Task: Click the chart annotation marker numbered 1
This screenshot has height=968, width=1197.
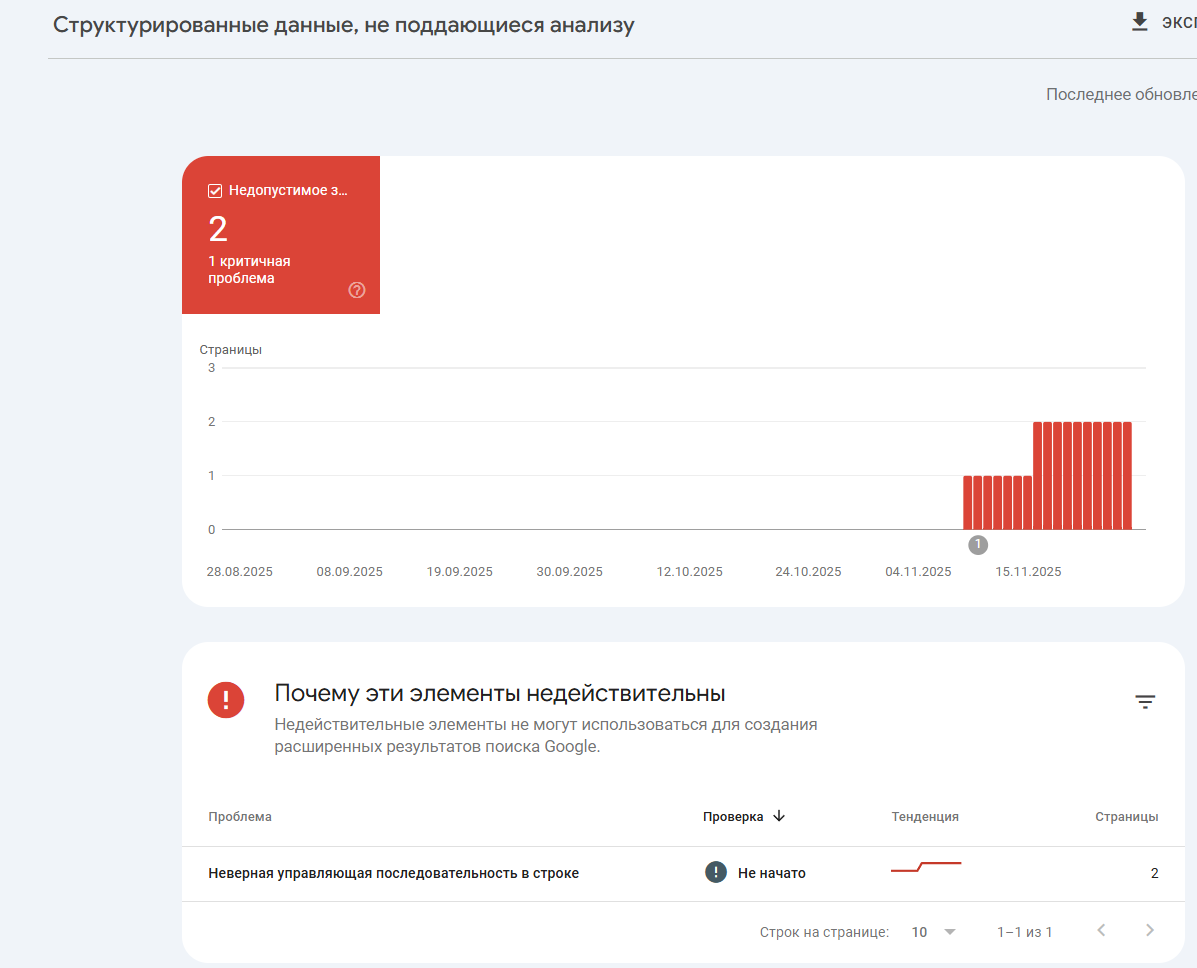Action: pos(978,545)
